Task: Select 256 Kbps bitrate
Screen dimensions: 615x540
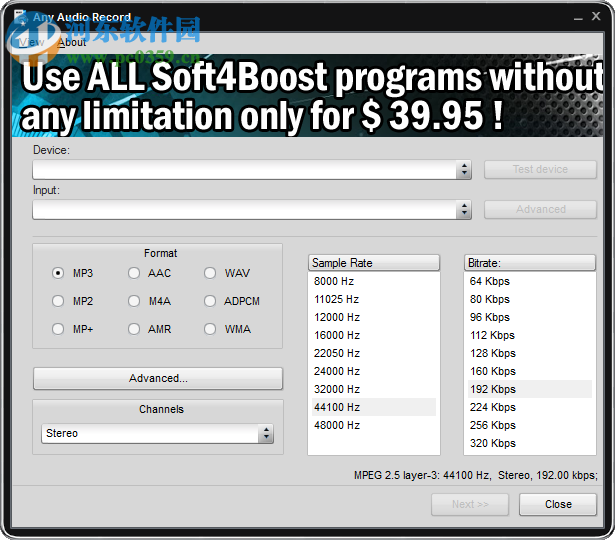Action: (530, 425)
